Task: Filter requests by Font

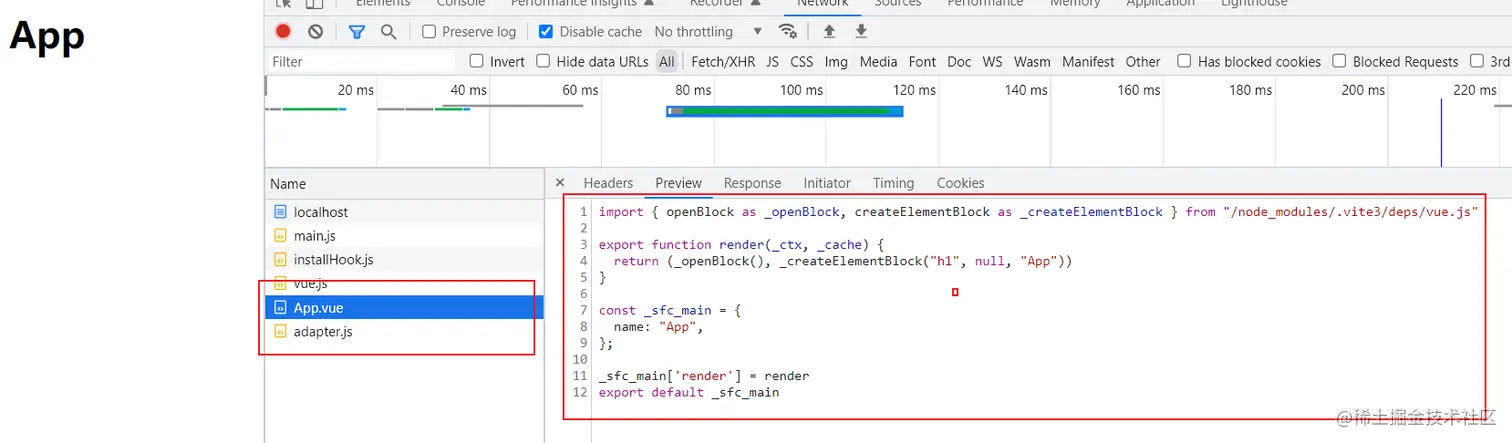Action: (922, 61)
